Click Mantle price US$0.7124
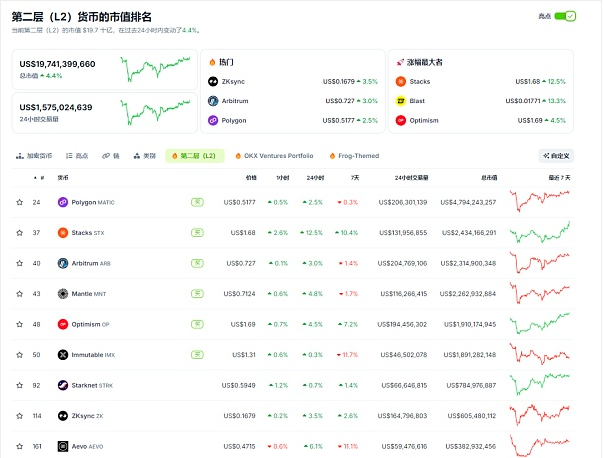This screenshot has height=458, width=604. pyautogui.click(x=240, y=294)
